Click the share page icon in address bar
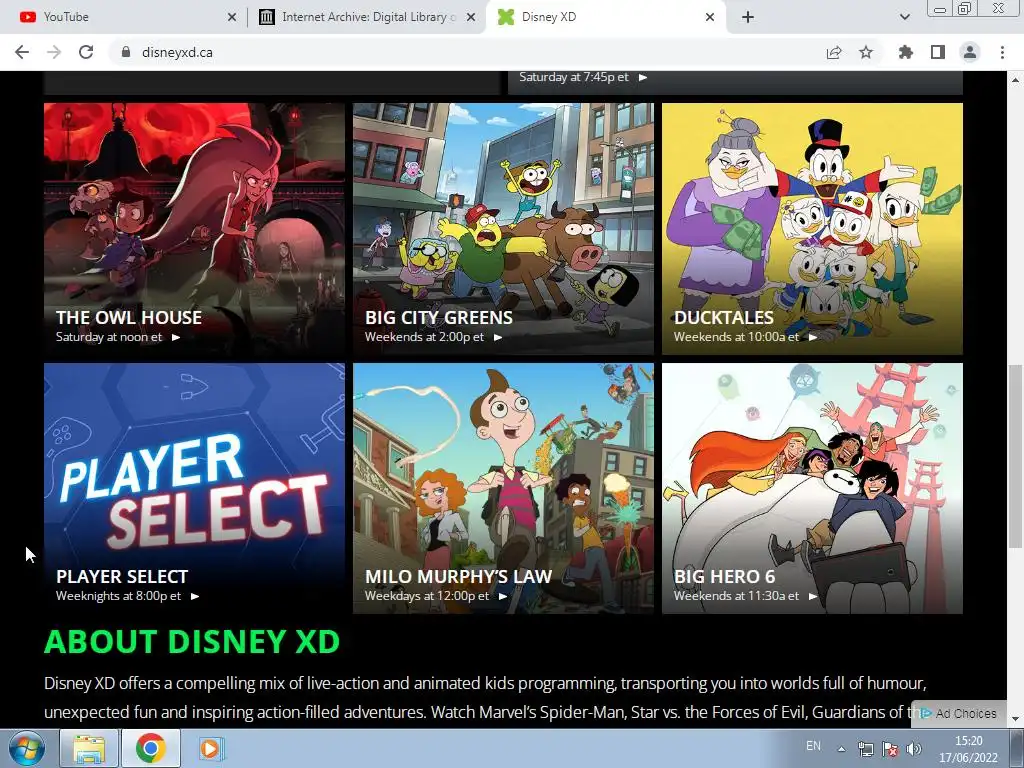This screenshot has height=768, width=1024. 834,52
